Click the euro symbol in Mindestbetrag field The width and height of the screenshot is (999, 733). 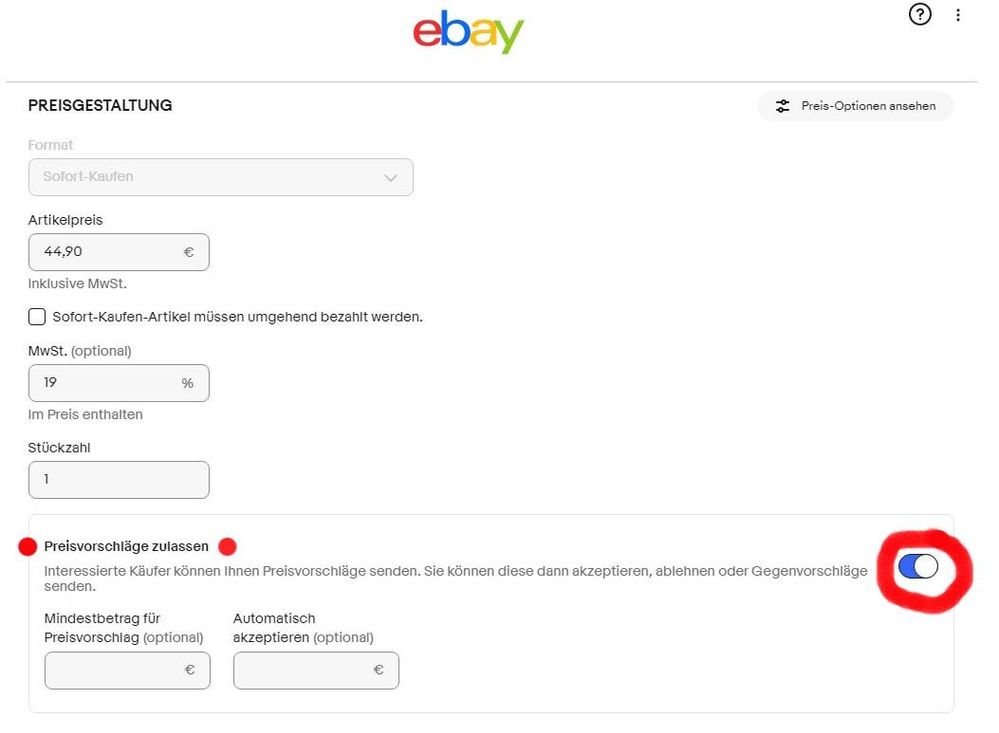point(189,670)
